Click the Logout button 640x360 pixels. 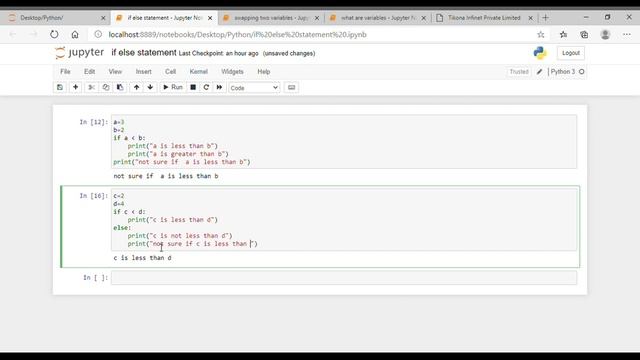point(571,53)
